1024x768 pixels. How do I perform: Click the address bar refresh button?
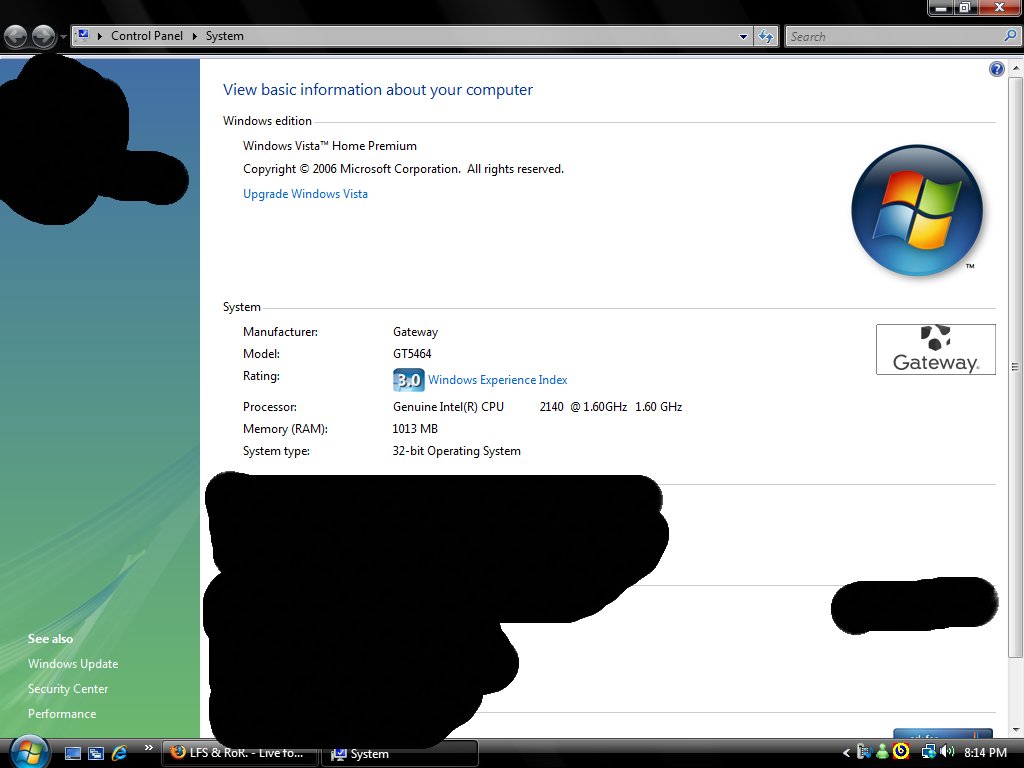click(x=766, y=37)
